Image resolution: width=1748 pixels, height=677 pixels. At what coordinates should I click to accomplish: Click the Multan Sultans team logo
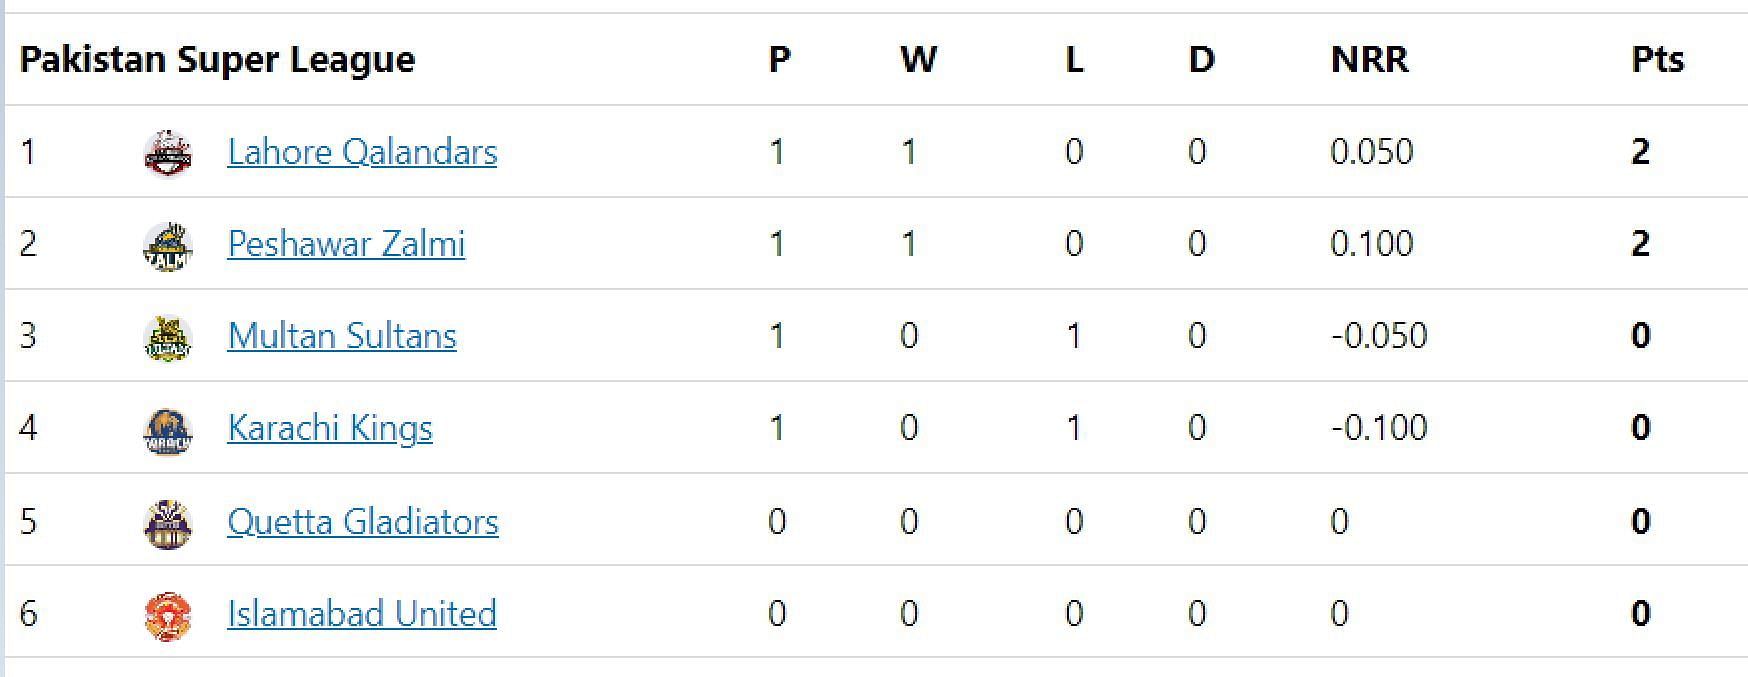pos(168,337)
